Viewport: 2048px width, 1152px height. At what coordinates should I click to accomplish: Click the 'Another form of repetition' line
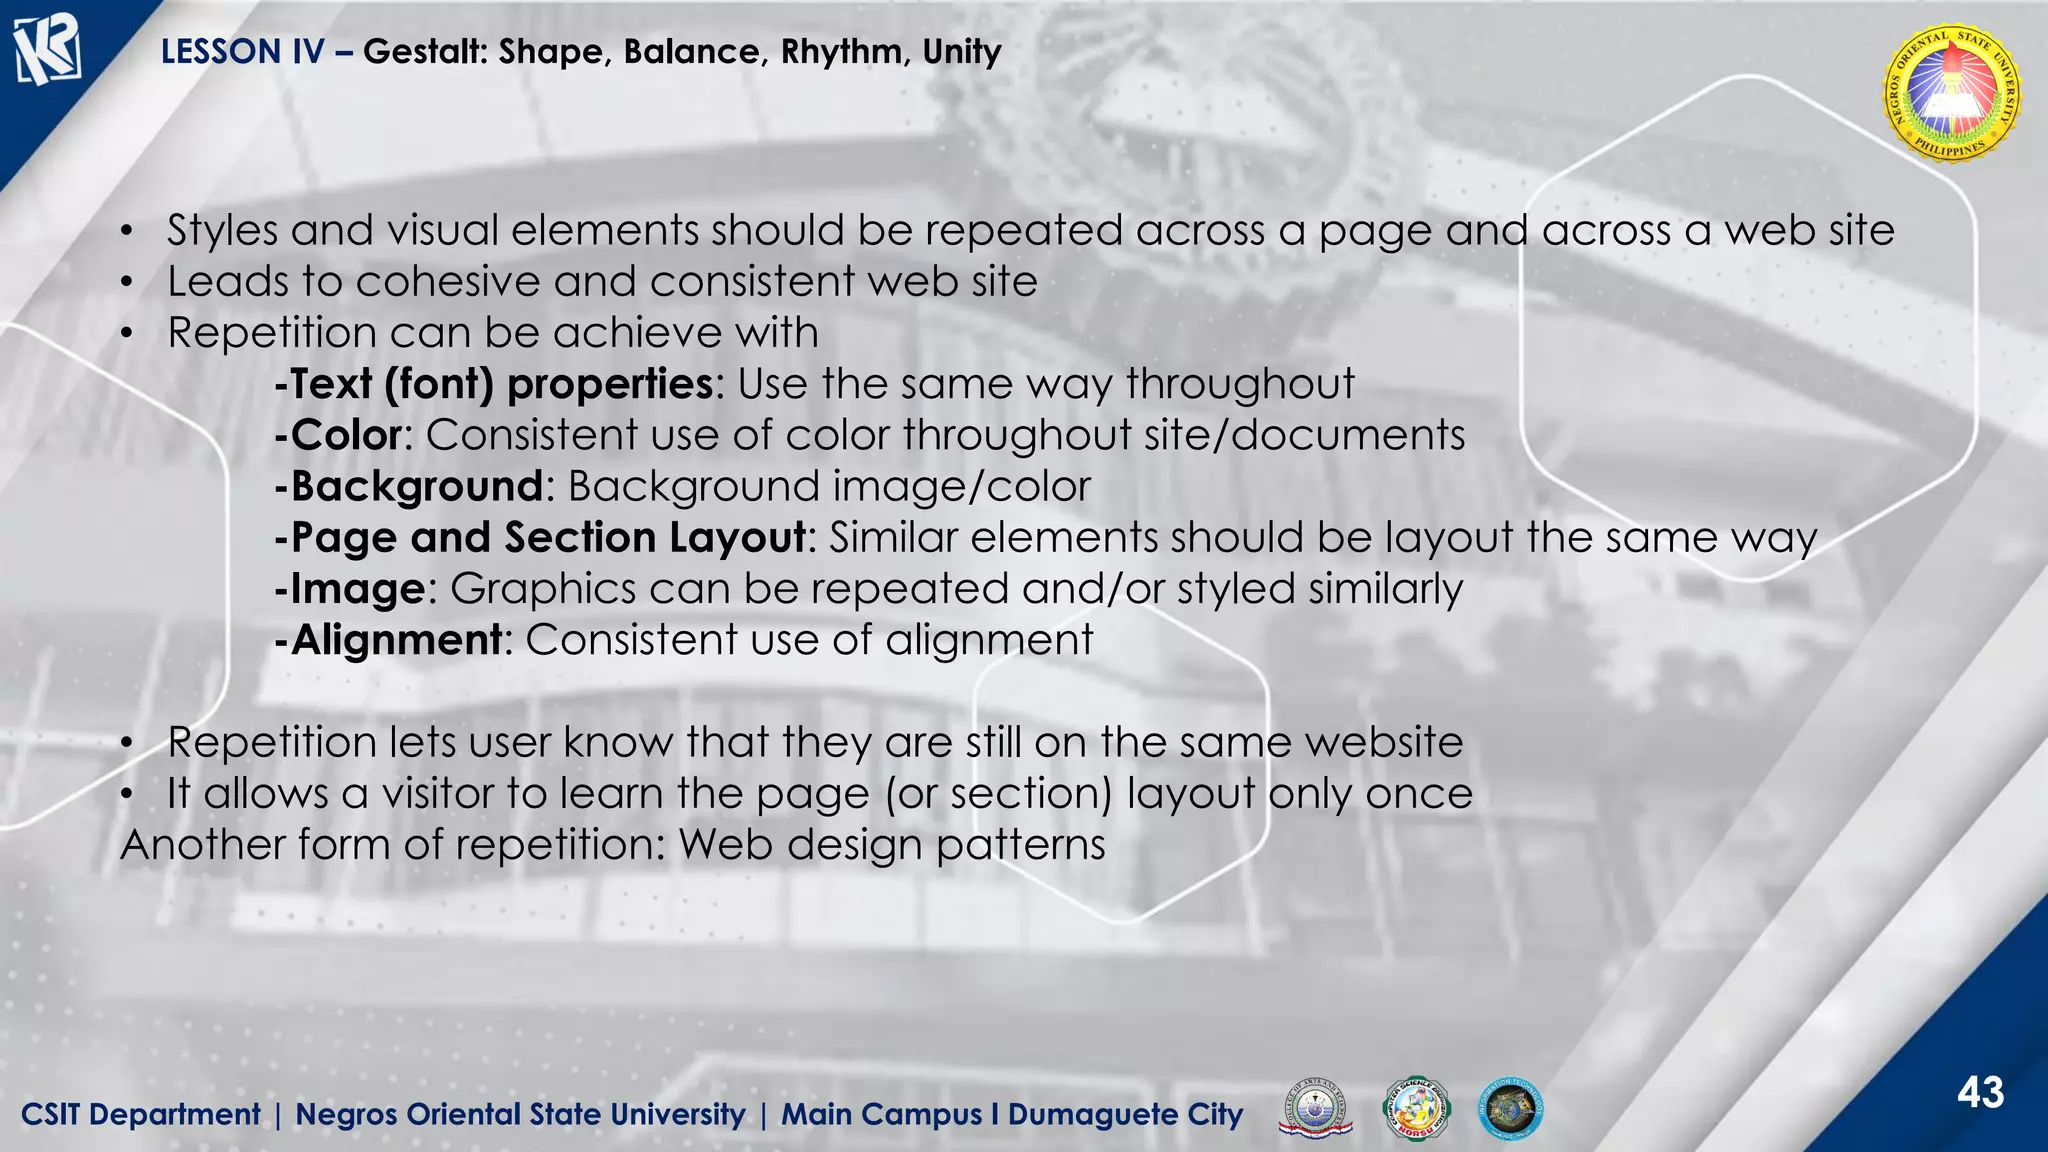coord(612,845)
